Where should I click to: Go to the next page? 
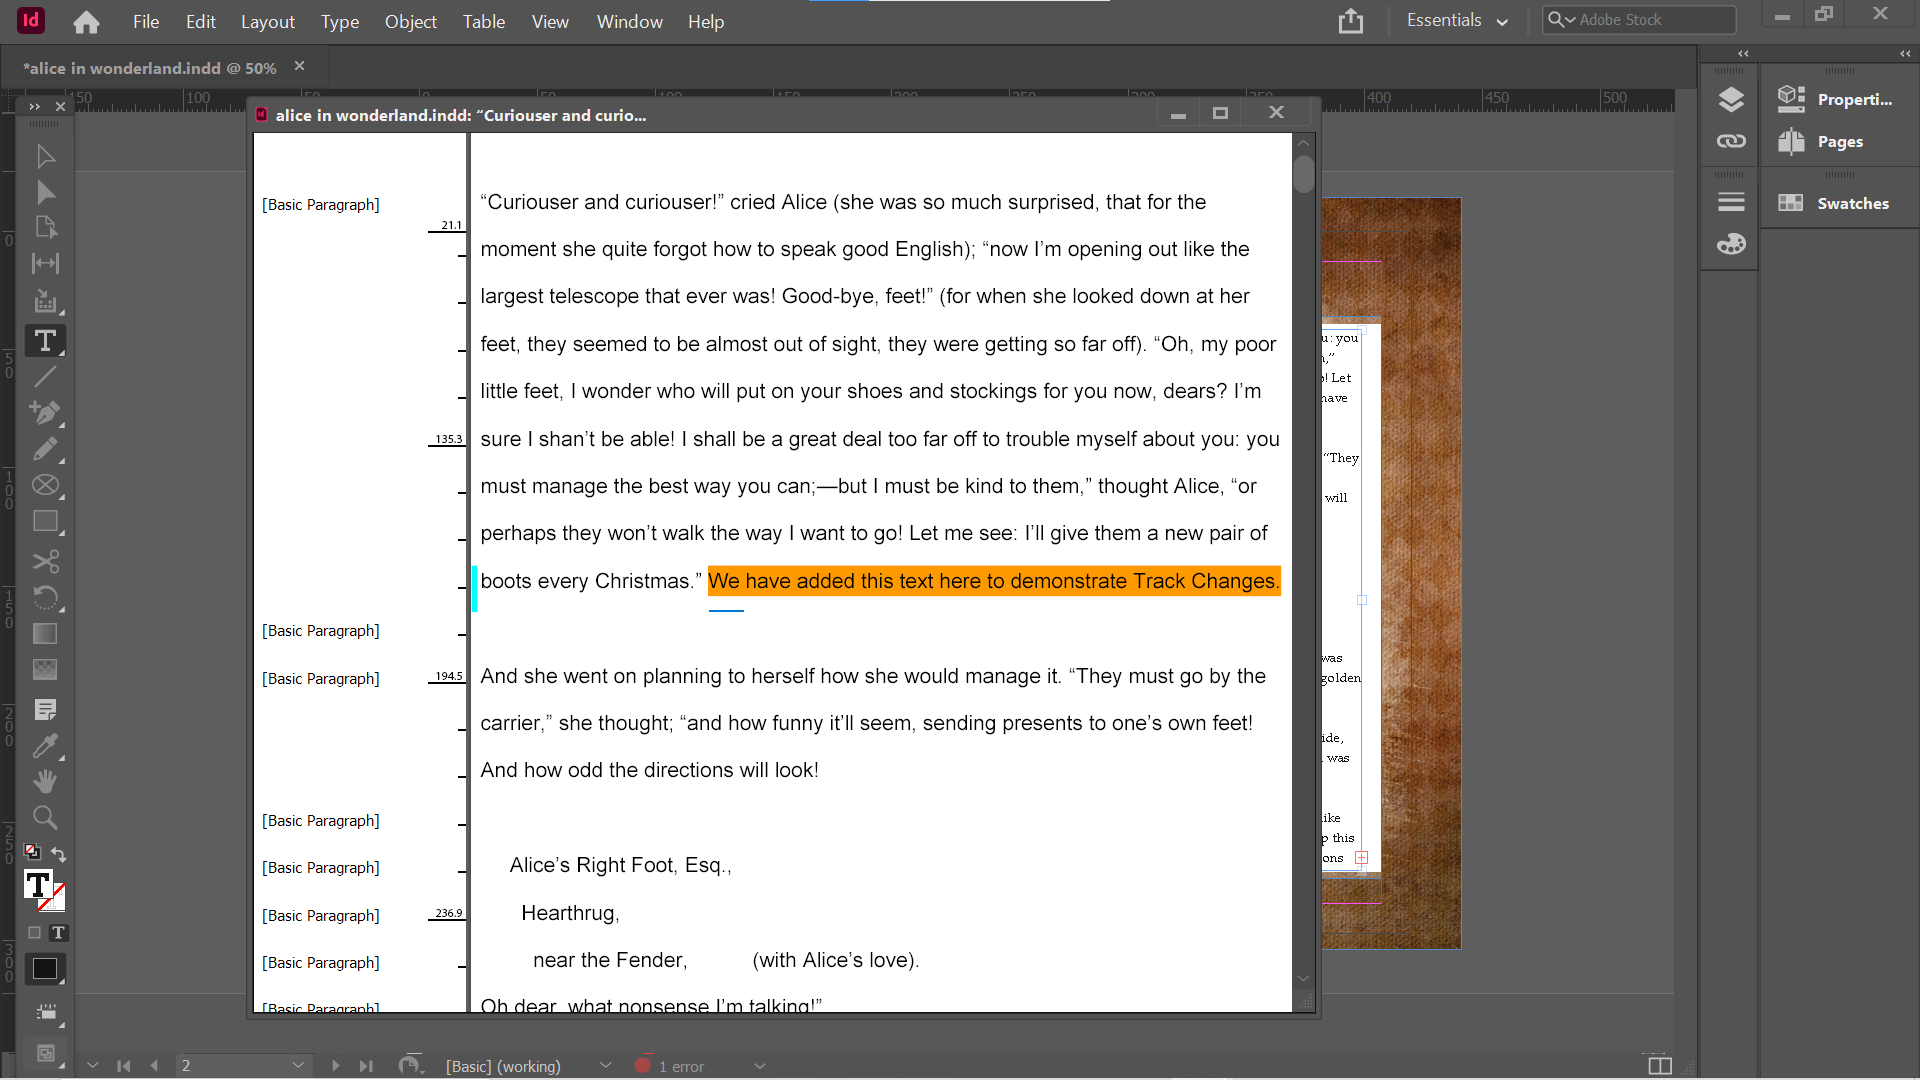click(336, 1066)
